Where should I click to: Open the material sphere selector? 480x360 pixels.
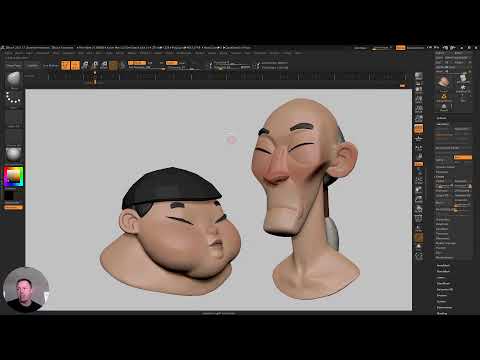14,154
